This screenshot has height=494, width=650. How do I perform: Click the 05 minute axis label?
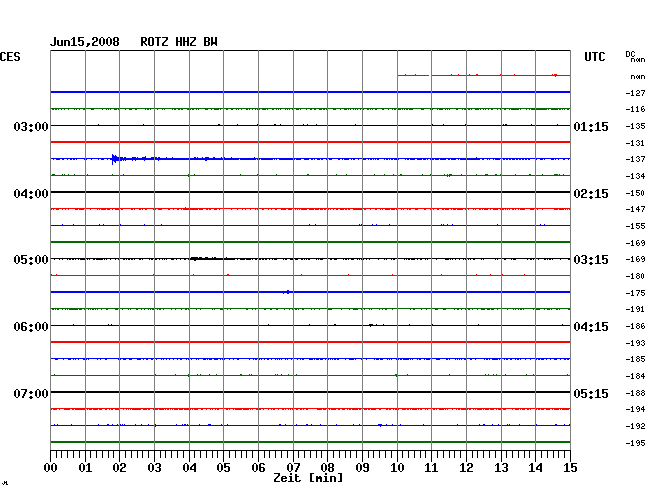pos(223,468)
